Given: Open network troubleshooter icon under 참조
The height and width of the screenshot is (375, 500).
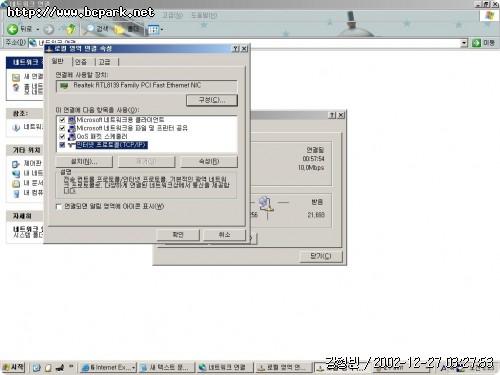Looking at the screenshot, I should point(16,127).
